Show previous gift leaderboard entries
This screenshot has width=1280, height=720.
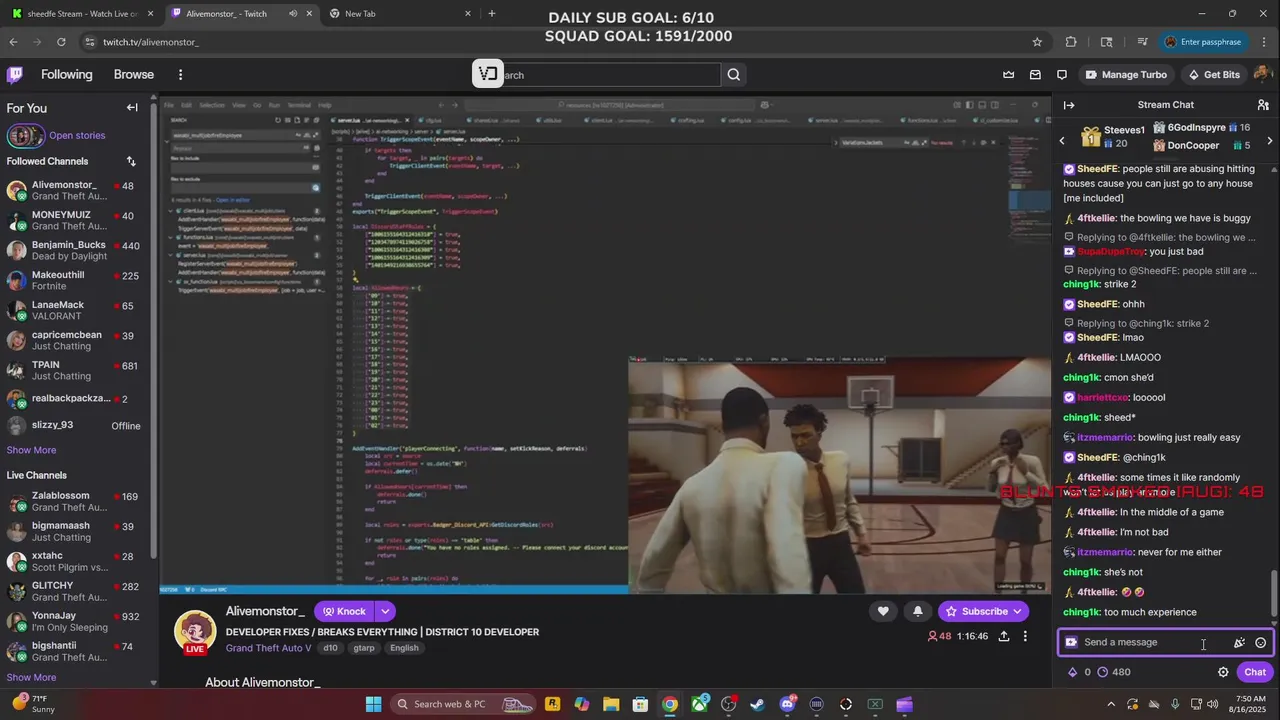1062,141
